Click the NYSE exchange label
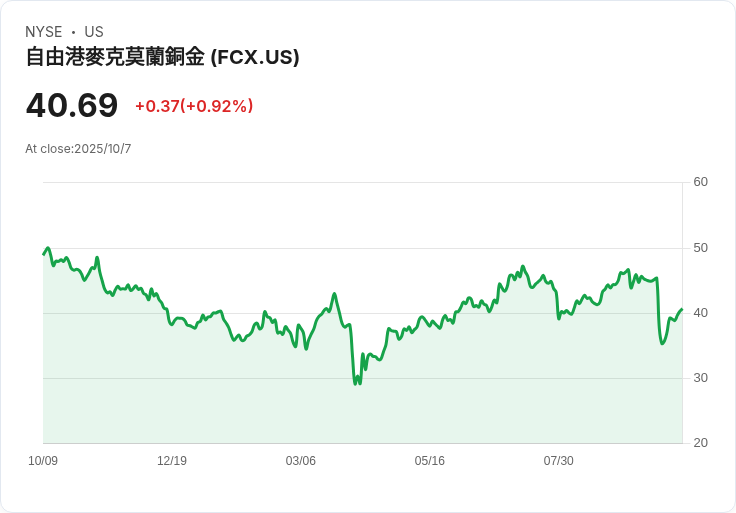736x513 pixels. (x=43, y=32)
